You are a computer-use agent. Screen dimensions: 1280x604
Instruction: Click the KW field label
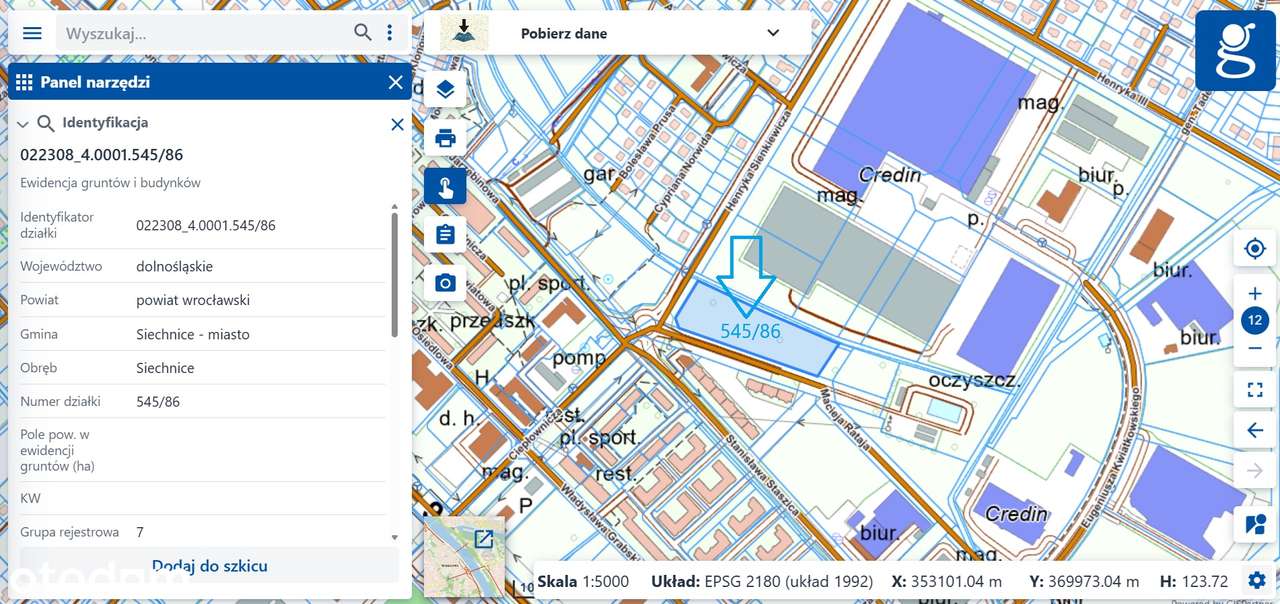(x=30, y=498)
